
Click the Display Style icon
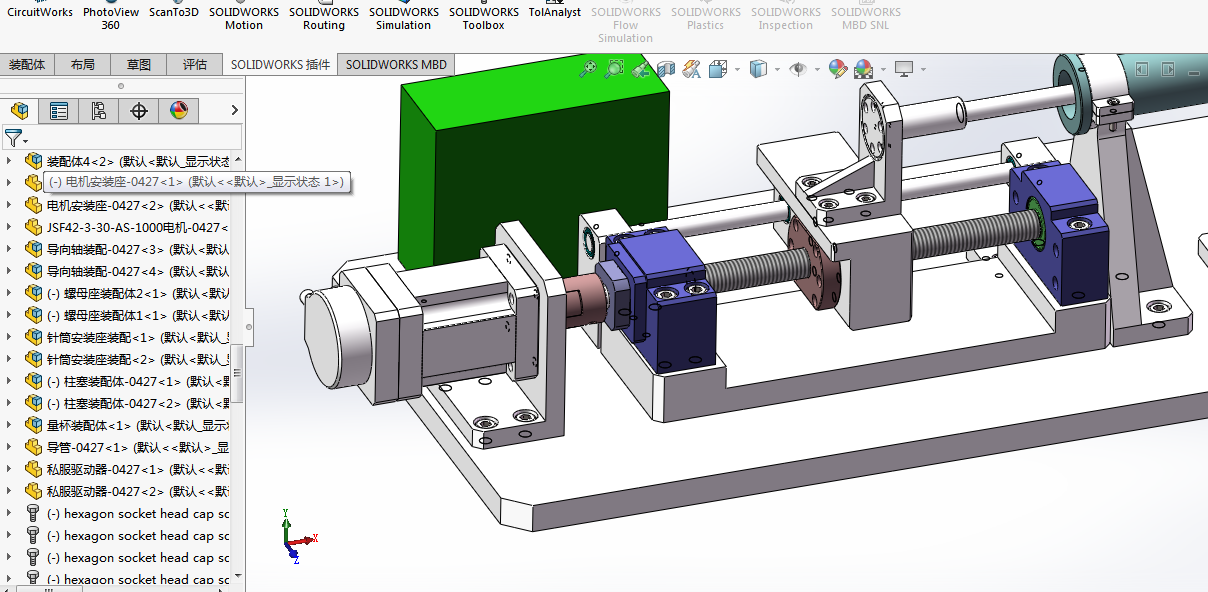759,69
